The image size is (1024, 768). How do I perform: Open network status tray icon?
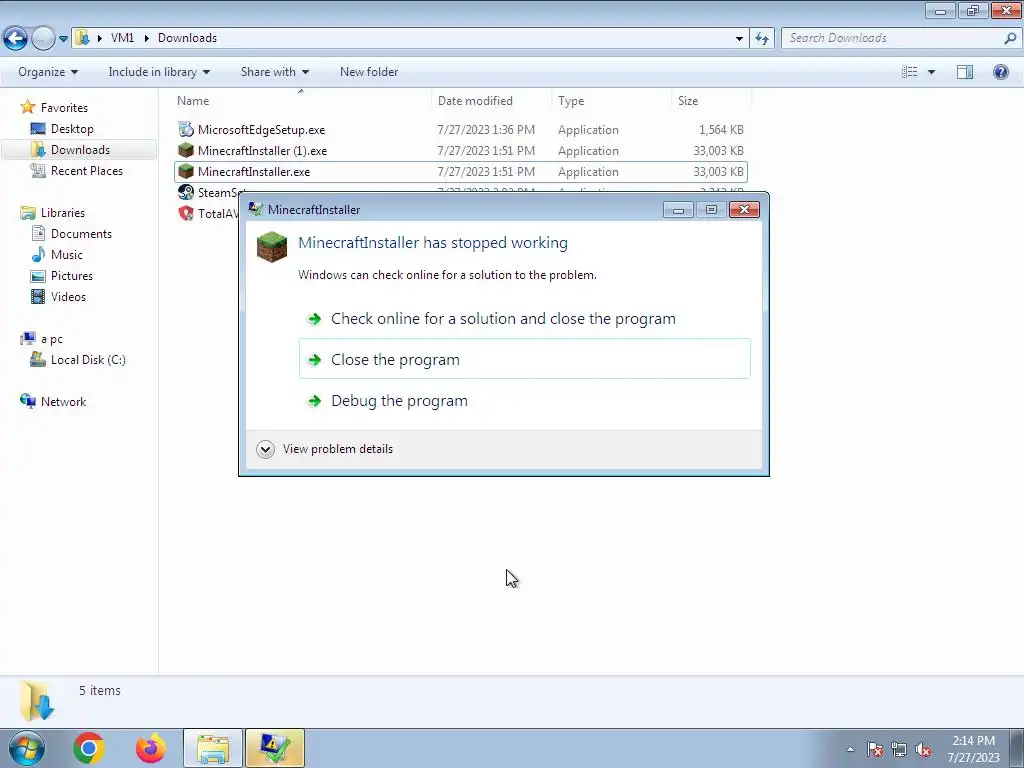click(899, 749)
